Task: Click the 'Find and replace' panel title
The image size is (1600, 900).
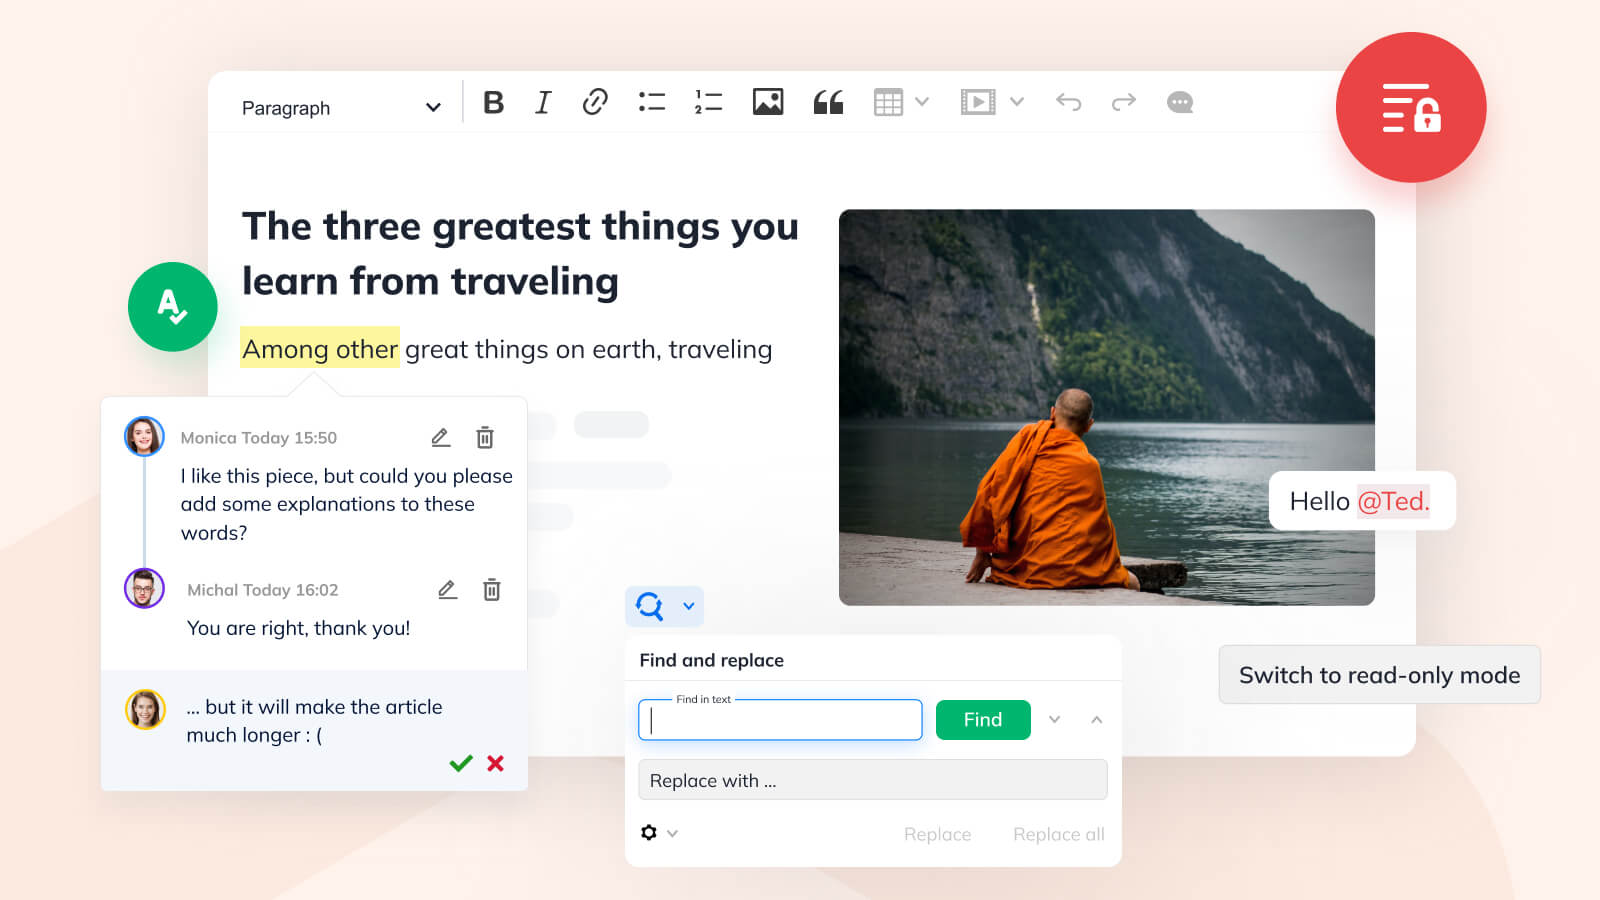Action: click(712, 660)
